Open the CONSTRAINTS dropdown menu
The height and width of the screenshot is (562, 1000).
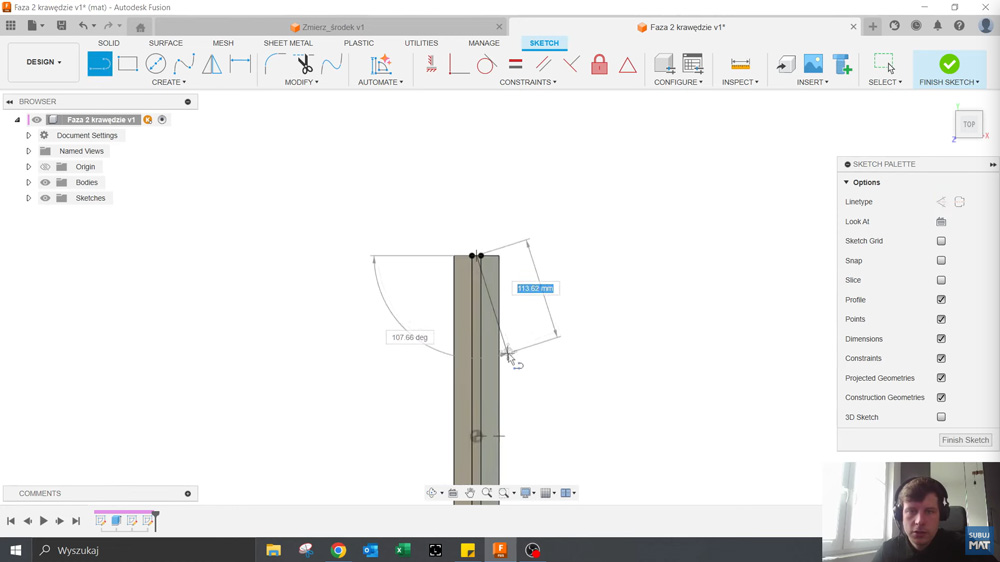[528, 82]
